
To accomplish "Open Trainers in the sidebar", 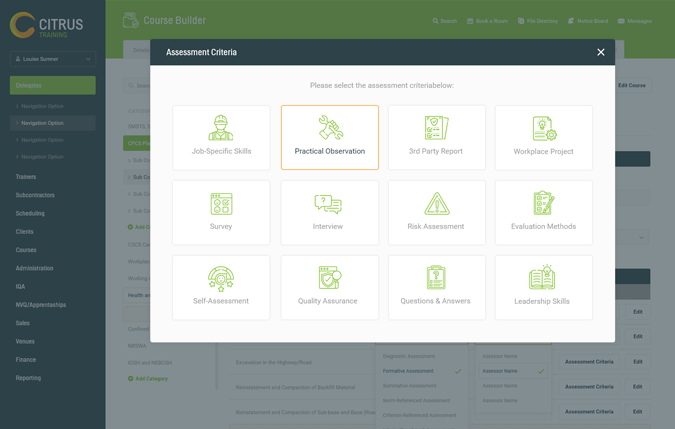I will [26, 177].
